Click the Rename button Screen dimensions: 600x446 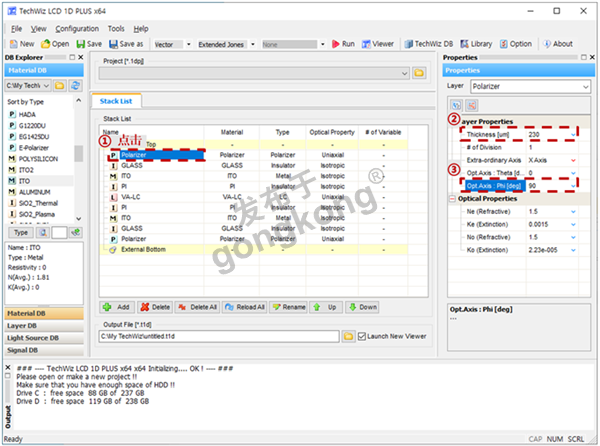point(289,307)
